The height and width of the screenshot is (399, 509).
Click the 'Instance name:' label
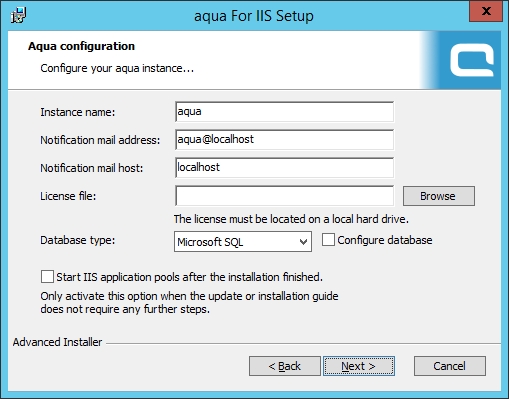[78, 112]
